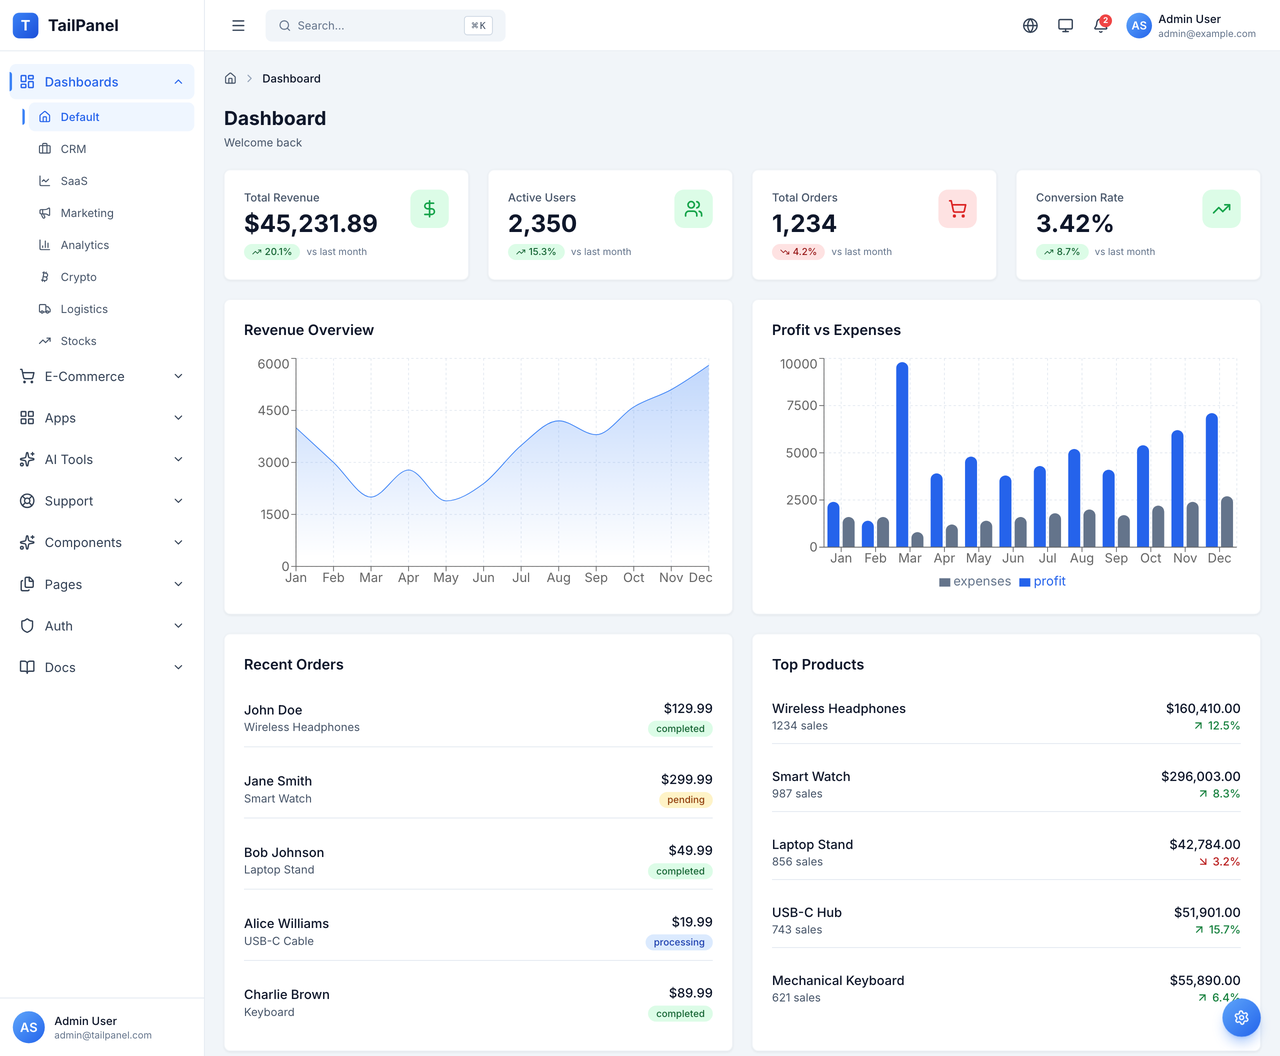Click the Dashboards grid icon
The image size is (1280, 1056).
click(27, 82)
